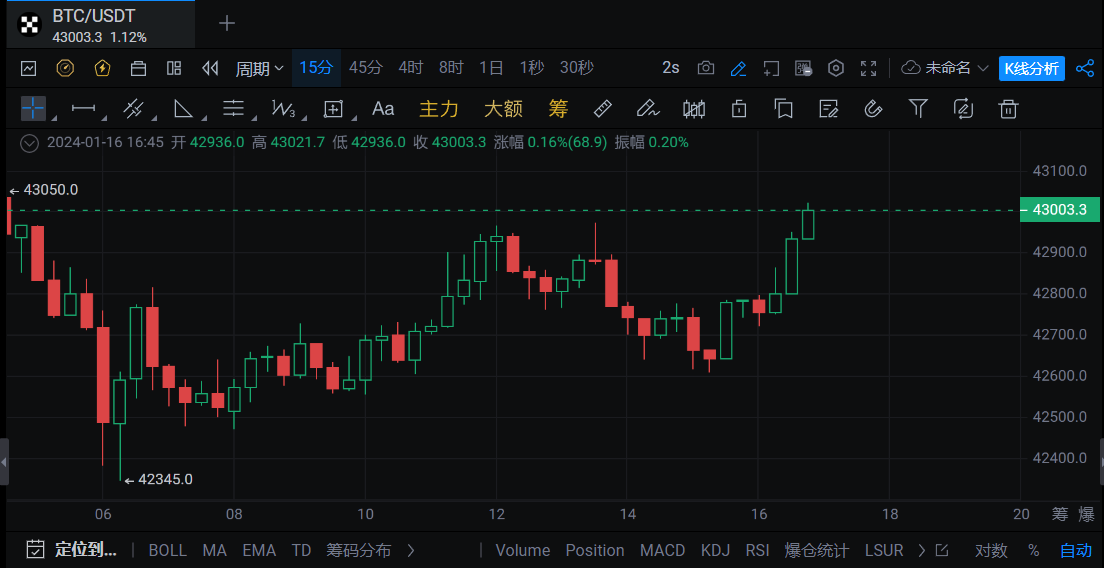The image size is (1104, 568).
Task: Click the 43003.3 current price label
Action: point(1059,210)
